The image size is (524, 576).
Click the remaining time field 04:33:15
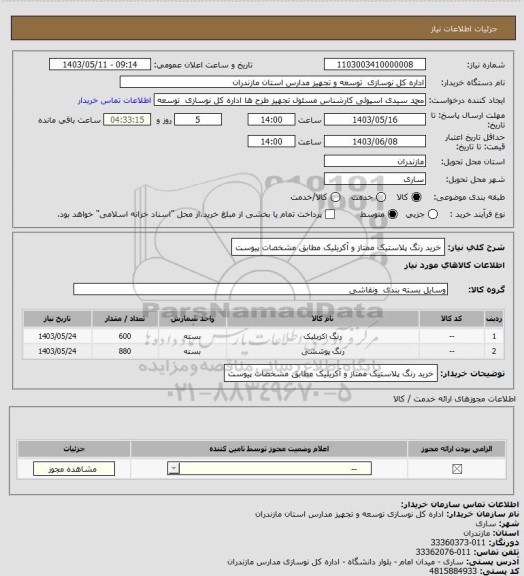[x=127, y=120]
